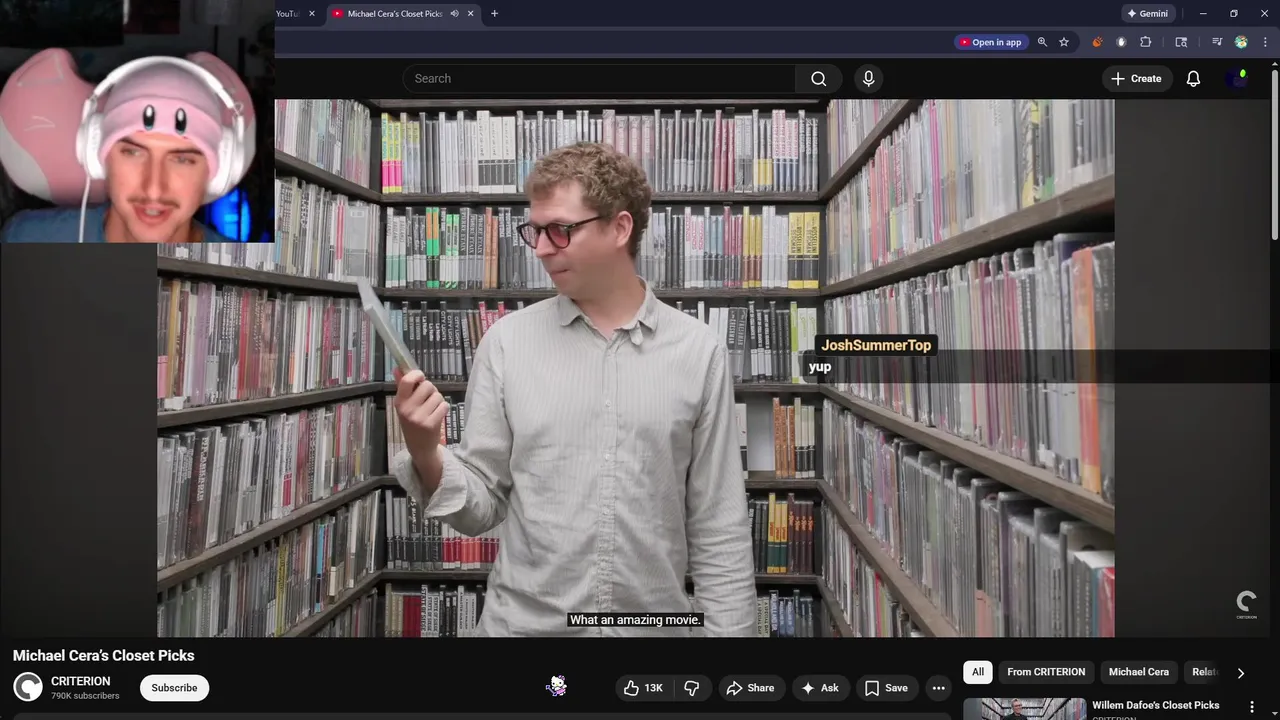The height and width of the screenshot is (720, 1280).
Task: Click the orange extension icon
Action: (x=1097, y=42)
